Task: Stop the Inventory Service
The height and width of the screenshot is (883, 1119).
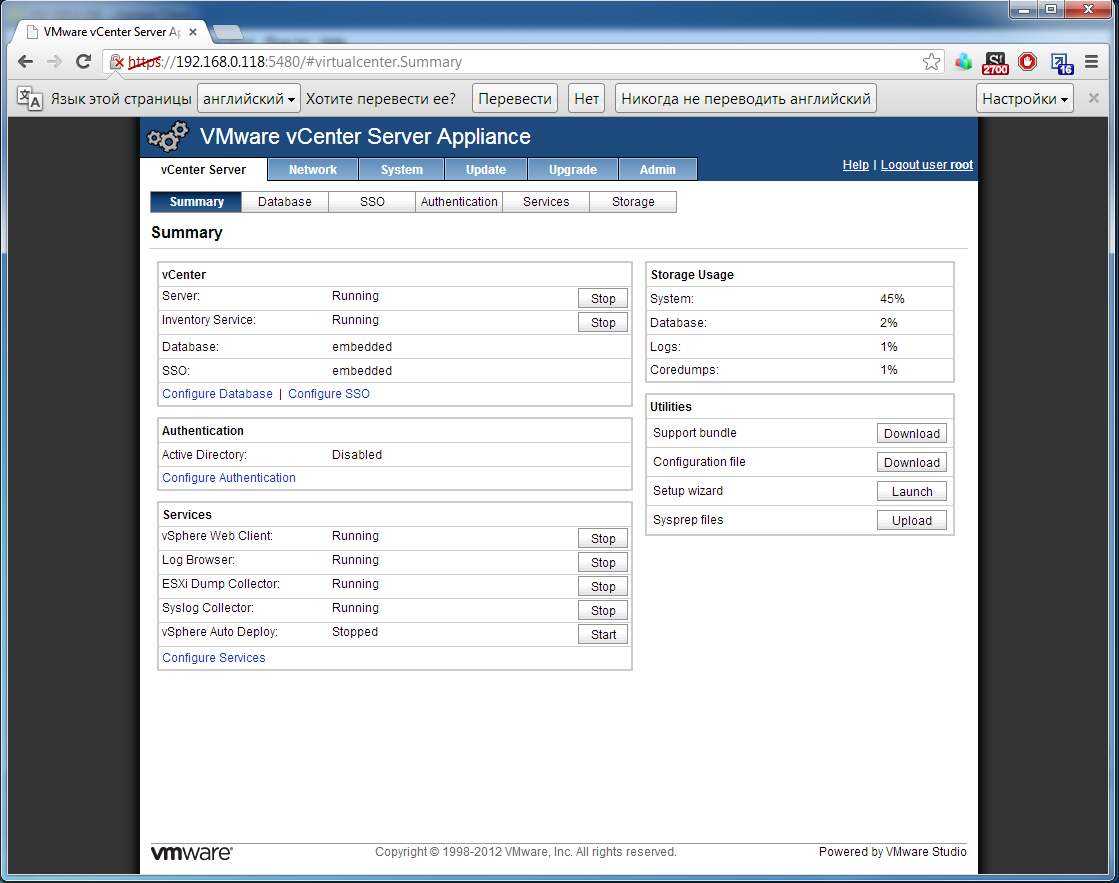Action: pyautogui.click(x=603, y=323)
